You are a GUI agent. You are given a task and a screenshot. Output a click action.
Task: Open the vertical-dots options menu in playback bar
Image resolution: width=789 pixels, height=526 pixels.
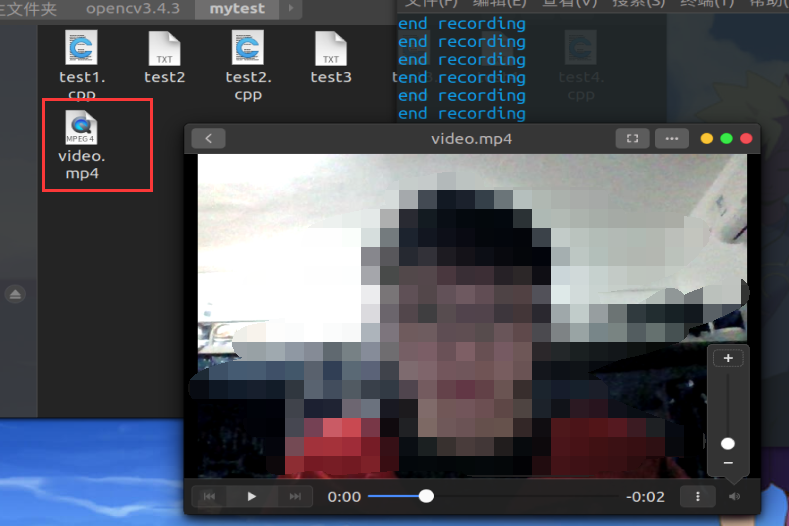(697, 496)
